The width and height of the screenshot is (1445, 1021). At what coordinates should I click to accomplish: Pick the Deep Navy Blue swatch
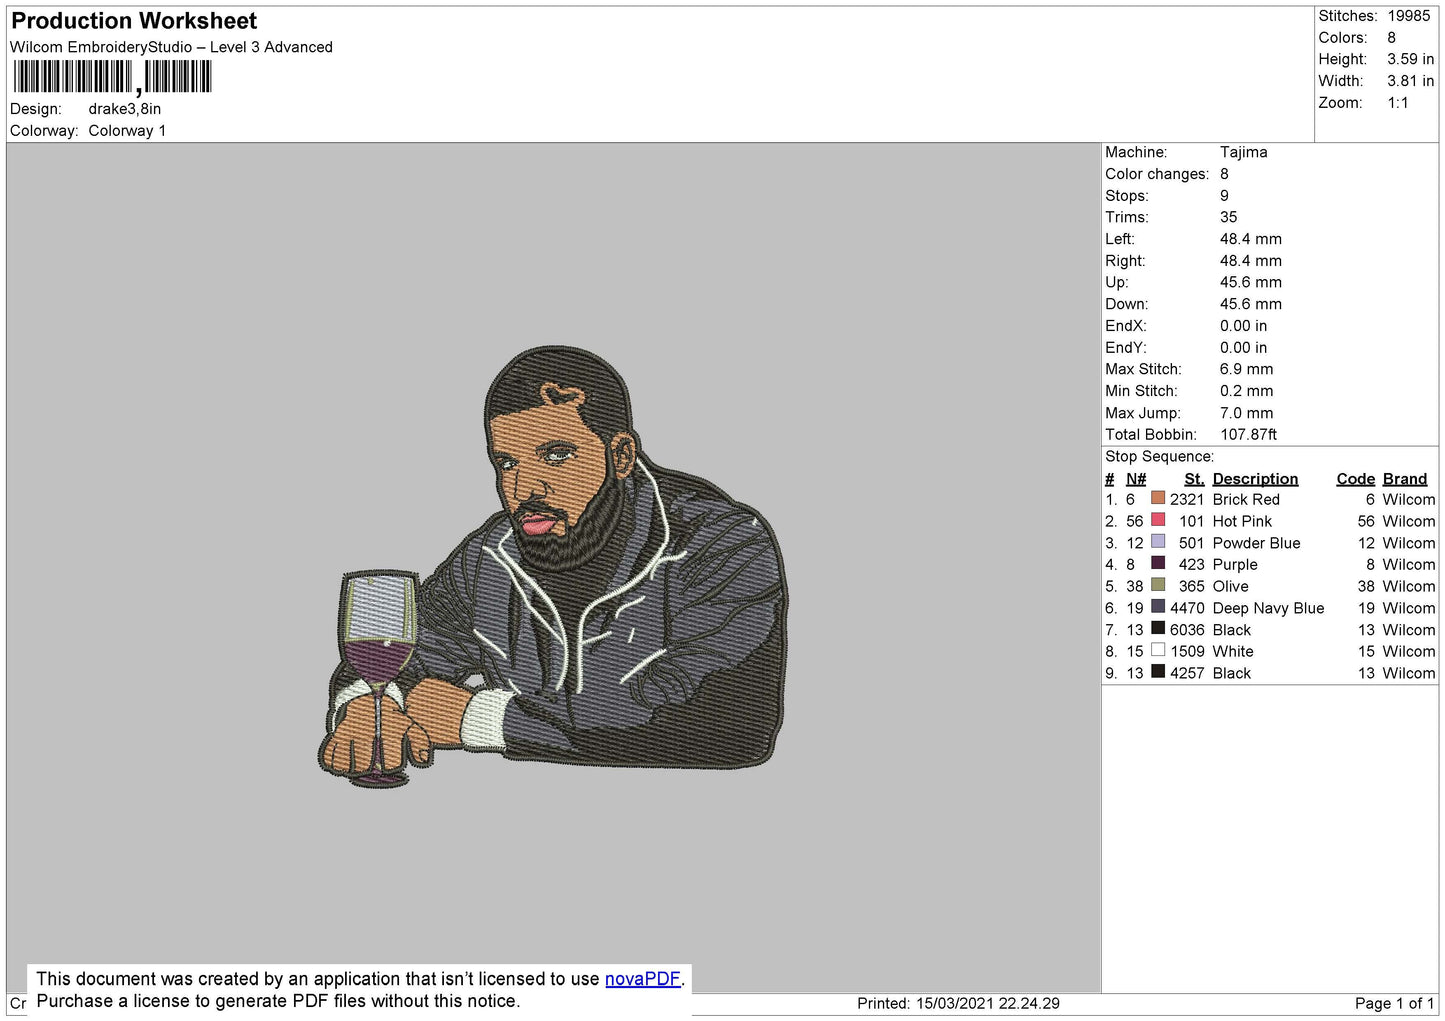point(1158,607)
